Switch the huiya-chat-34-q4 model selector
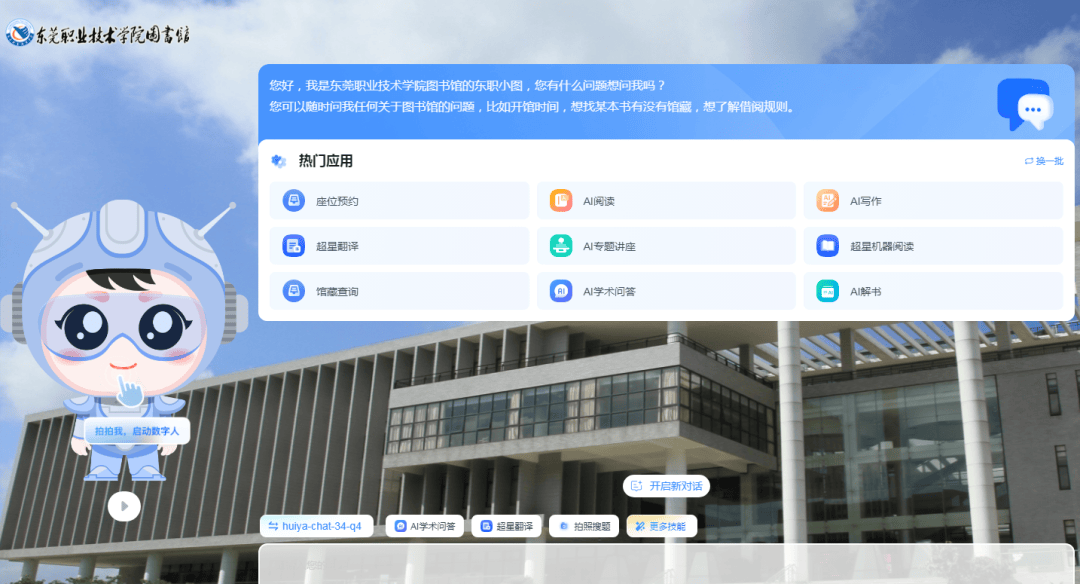This screenshot has width=1080, height=584. (316, 526)
